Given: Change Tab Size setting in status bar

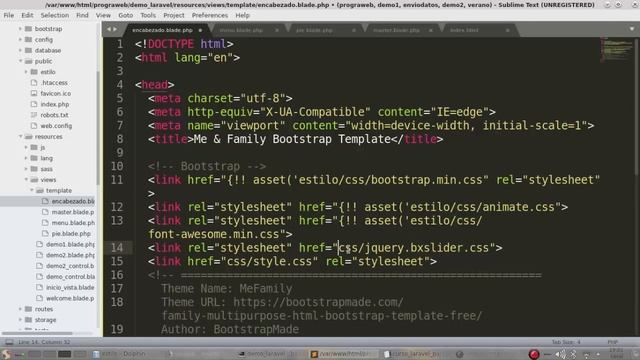Looking at the screenshot, I should pyautogui.click(x=566, y=342).
